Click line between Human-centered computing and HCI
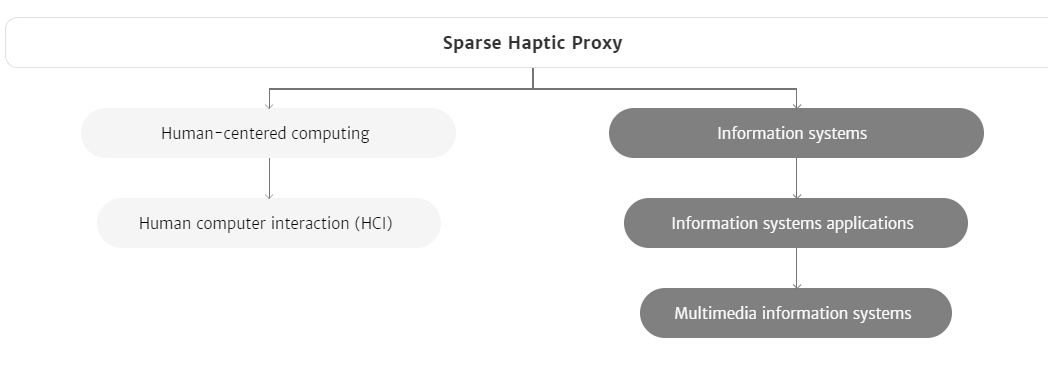 [x=269, y=175]
